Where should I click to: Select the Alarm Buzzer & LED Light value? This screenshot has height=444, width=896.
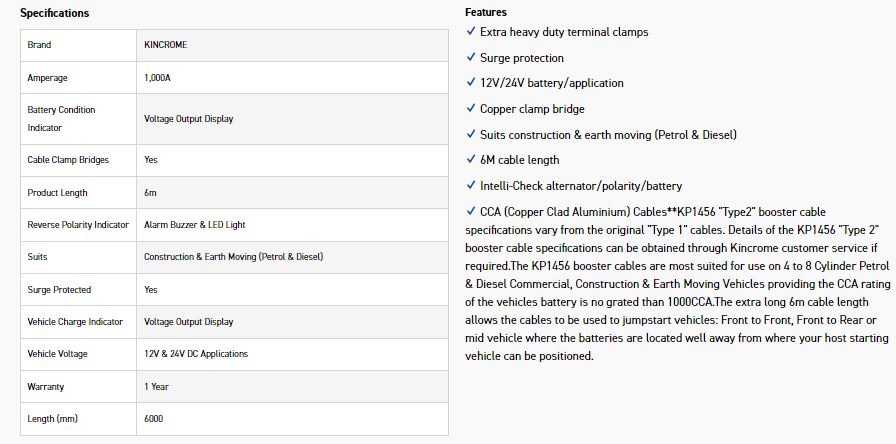(x=194, y=225)
